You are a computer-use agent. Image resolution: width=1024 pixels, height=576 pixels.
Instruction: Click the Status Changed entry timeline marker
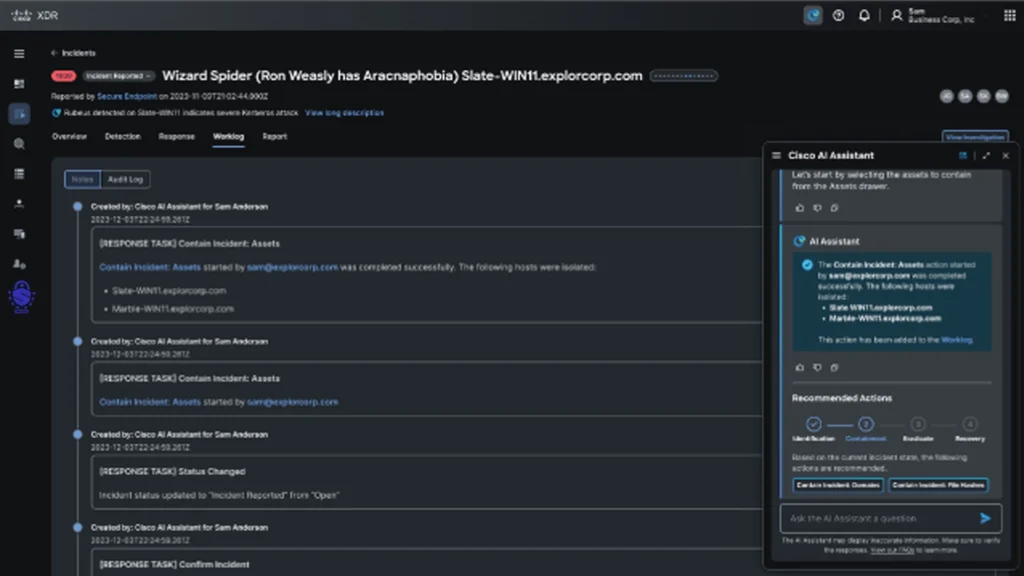(x=78, y=434)
